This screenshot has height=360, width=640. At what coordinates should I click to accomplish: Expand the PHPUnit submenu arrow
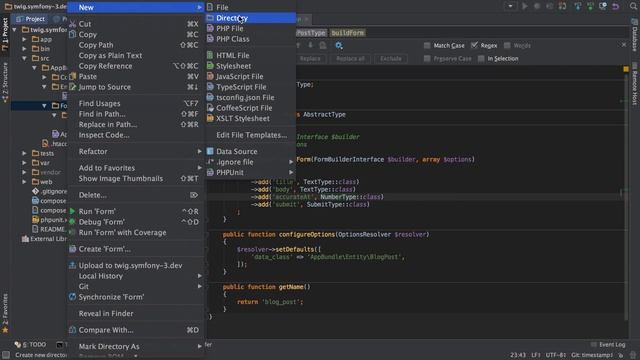click(291, 173)
